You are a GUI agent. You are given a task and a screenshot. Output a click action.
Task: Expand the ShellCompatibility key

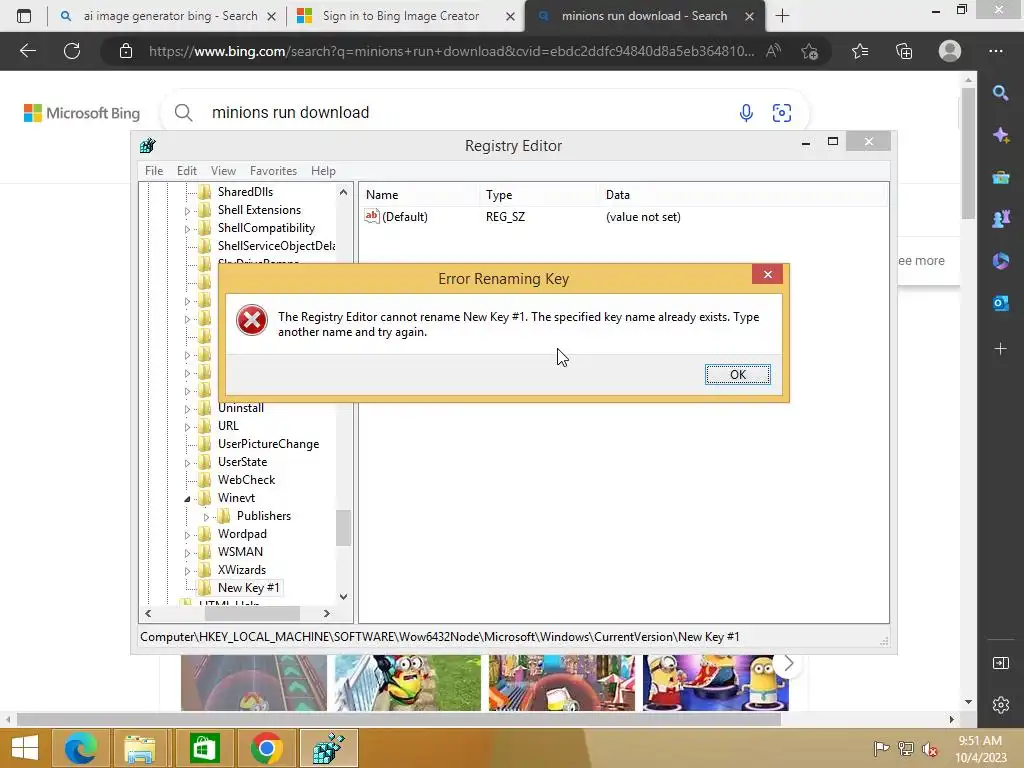(x=187, y=229)
